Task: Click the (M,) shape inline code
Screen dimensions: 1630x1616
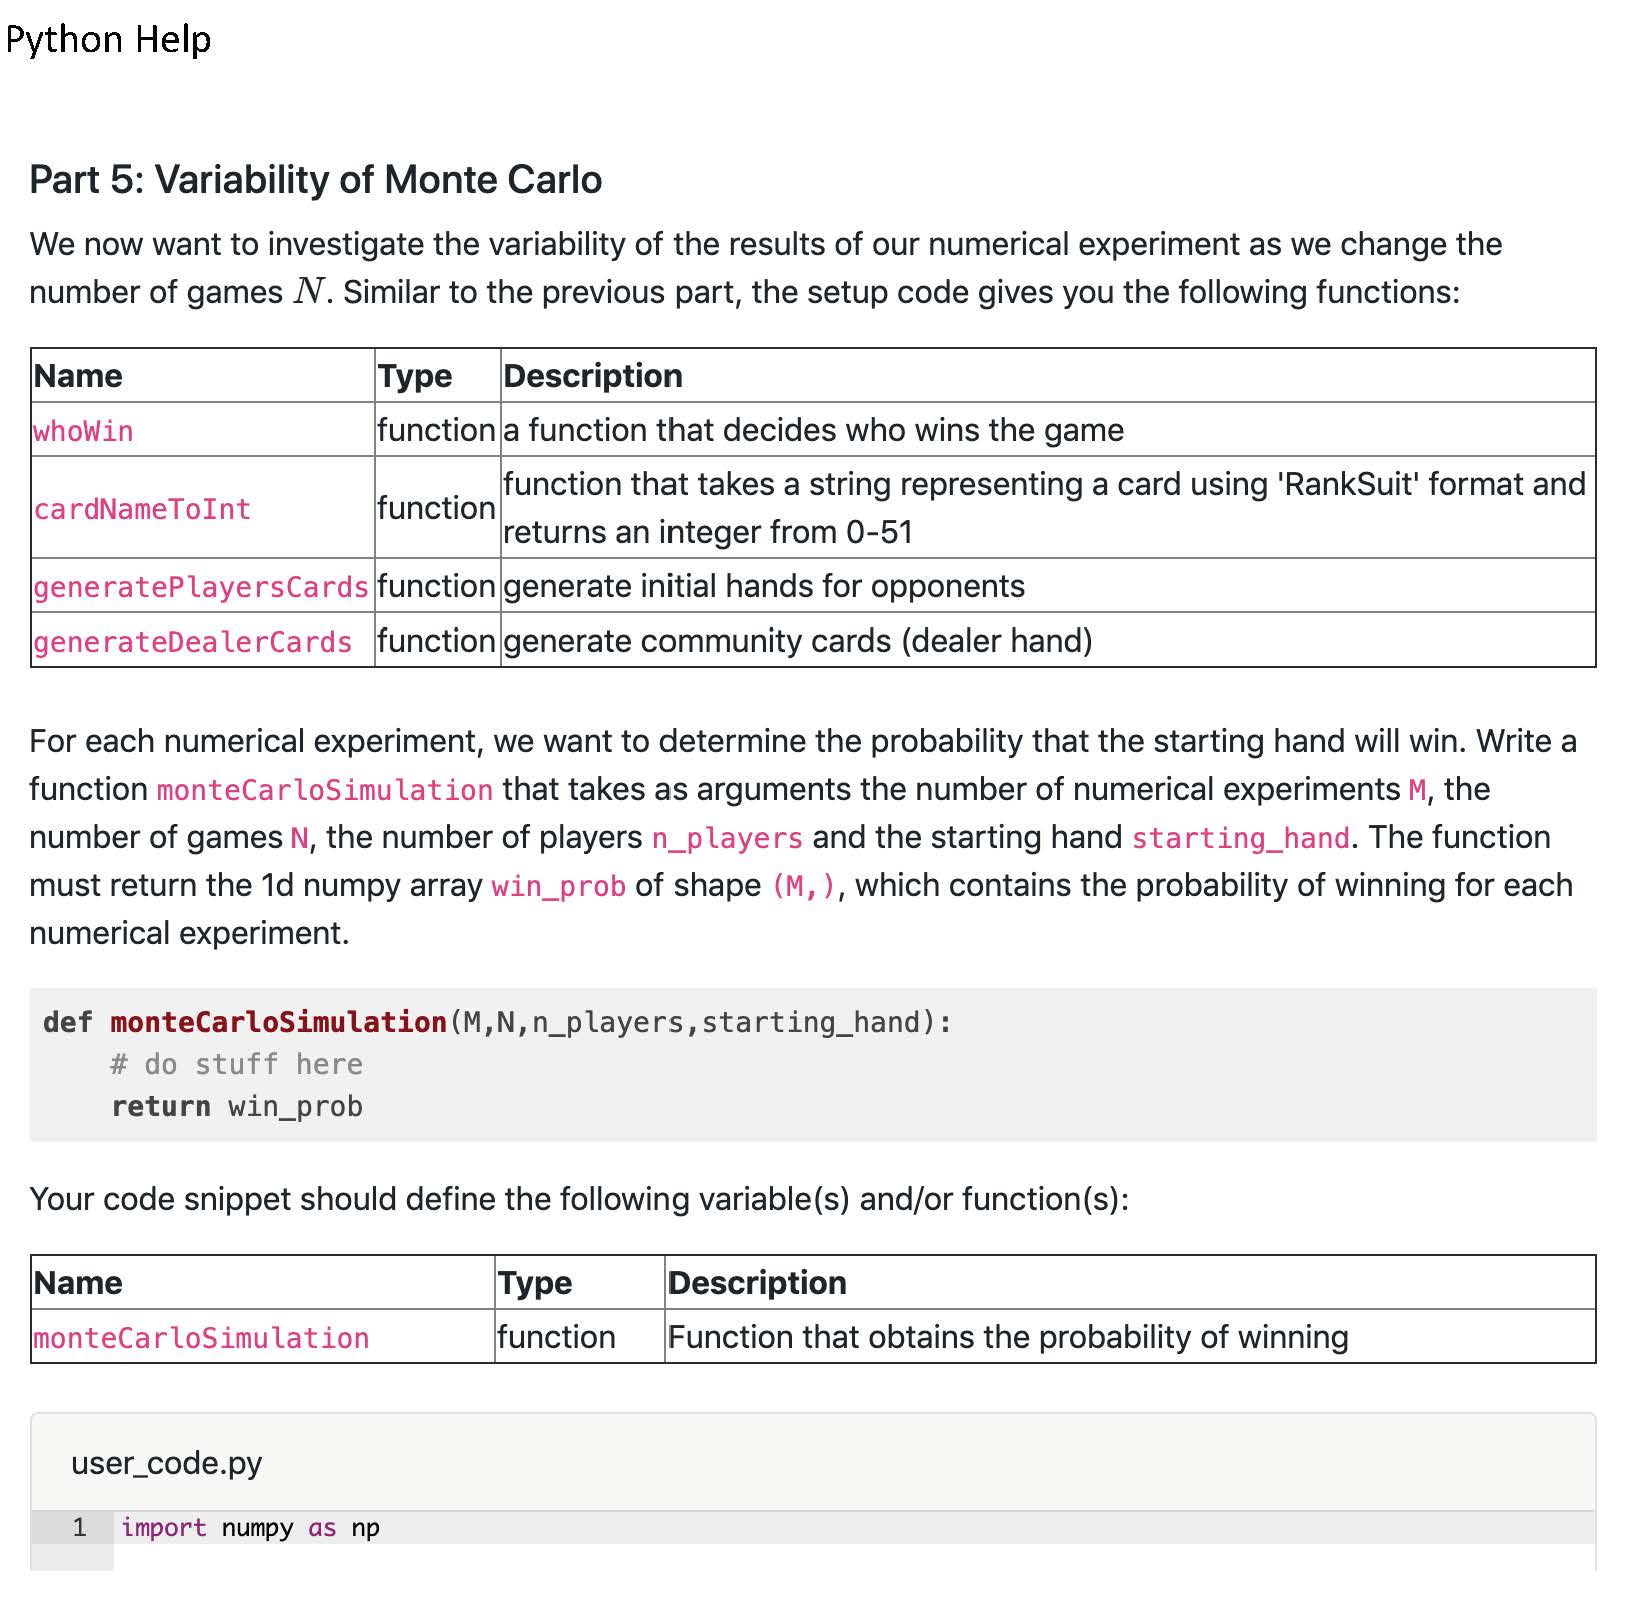Action: [803, 886]
